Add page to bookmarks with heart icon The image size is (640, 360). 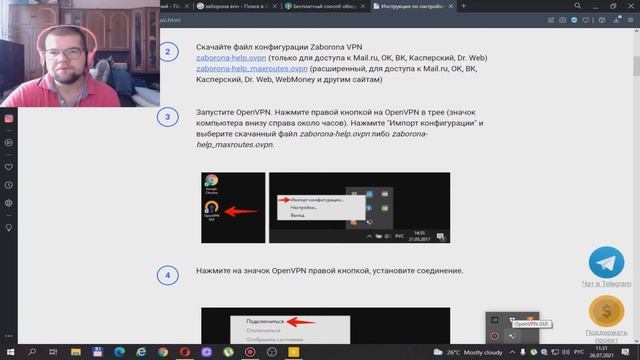pyautogui.click(x=586, y=20)
